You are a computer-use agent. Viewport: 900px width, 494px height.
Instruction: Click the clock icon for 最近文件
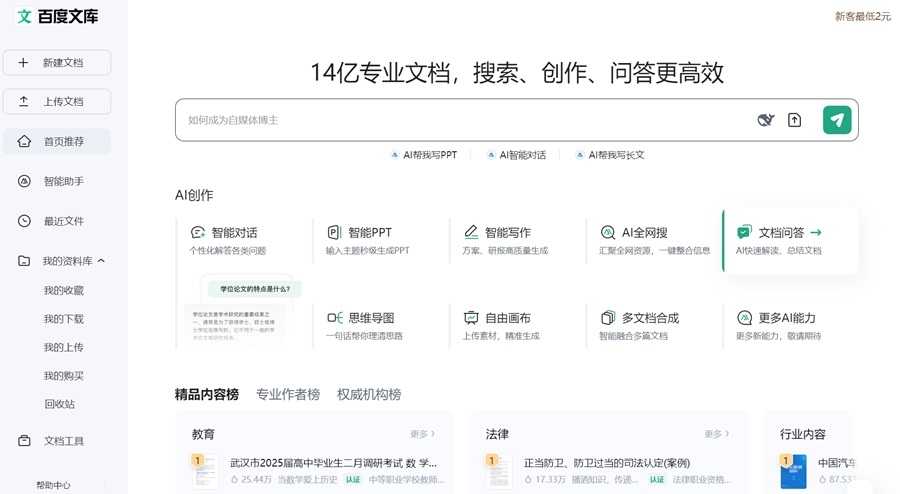(x=24, y=221)
